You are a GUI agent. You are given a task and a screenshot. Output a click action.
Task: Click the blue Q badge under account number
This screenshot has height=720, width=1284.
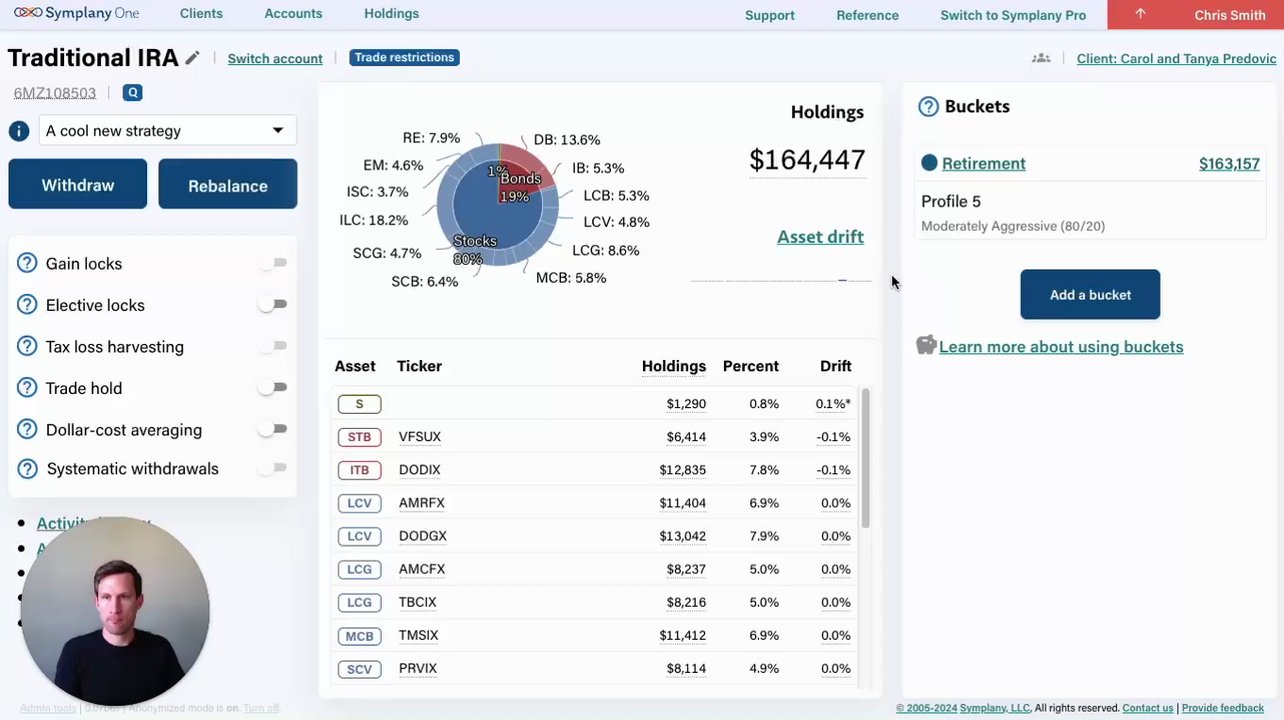[132, 93]
